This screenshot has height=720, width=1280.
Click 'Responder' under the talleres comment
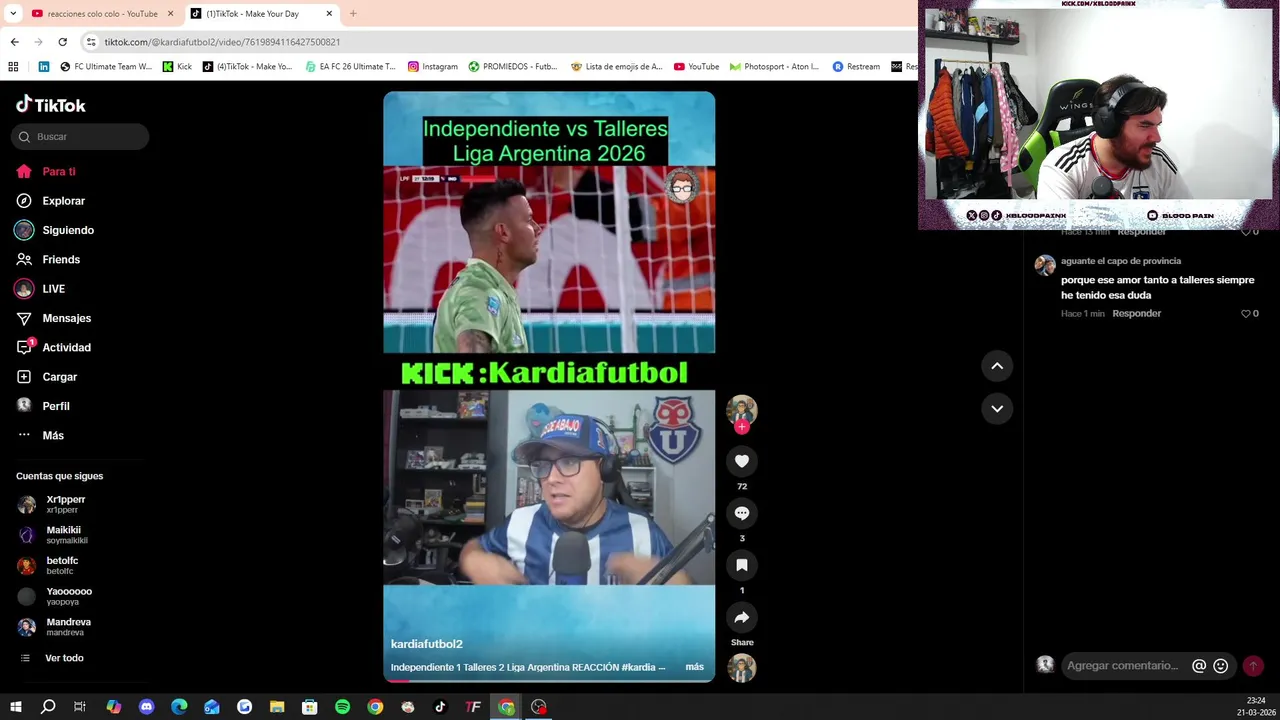click(1137, 314)
